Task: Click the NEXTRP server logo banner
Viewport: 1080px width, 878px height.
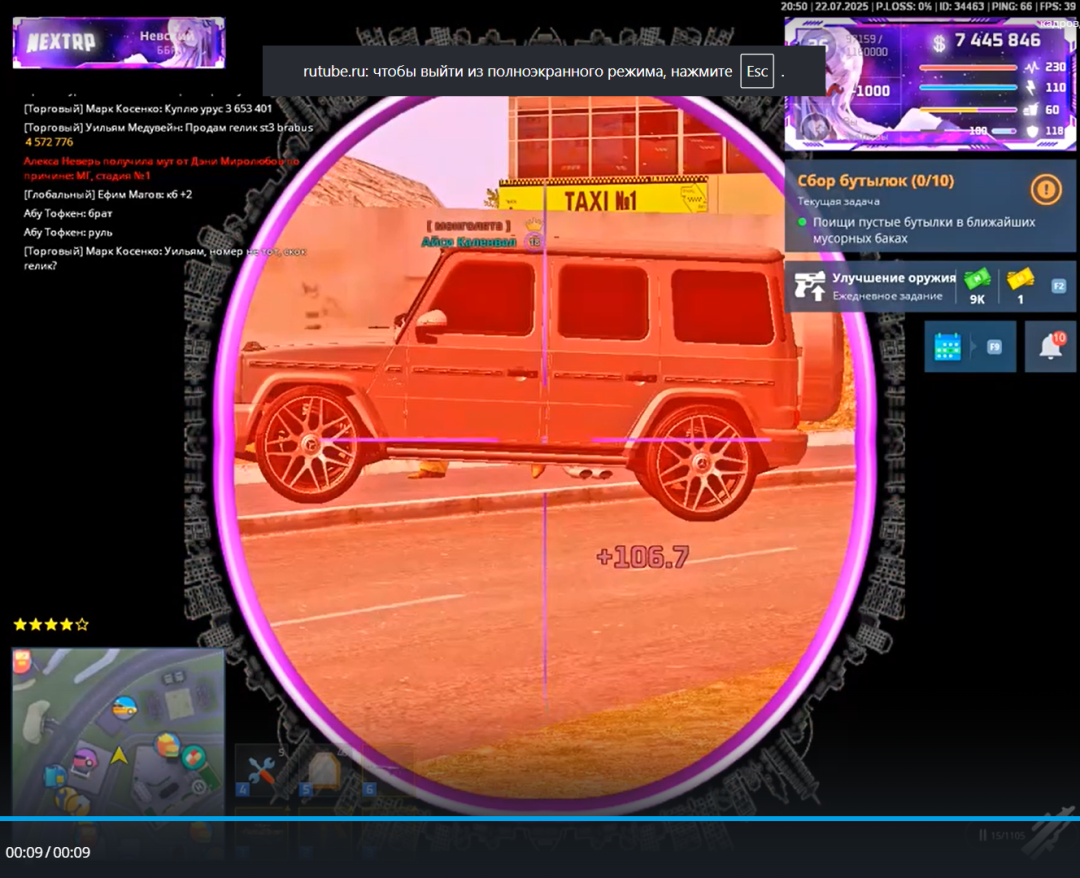Action: 118,43
